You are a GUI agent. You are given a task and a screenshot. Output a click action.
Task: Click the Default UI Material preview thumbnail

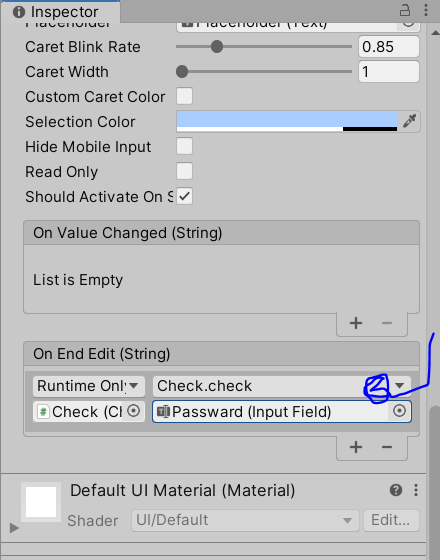pyautogui.click(x=41, y=502)
